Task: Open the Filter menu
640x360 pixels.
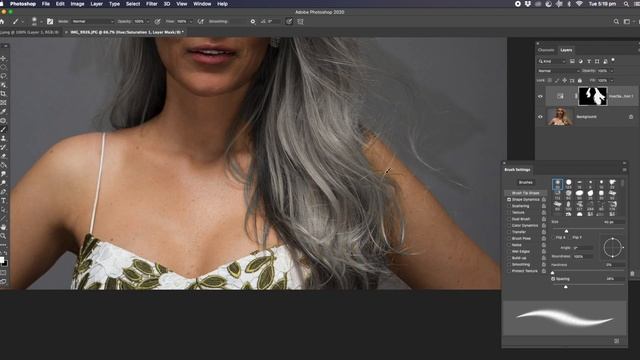Action: pos(151,4)
